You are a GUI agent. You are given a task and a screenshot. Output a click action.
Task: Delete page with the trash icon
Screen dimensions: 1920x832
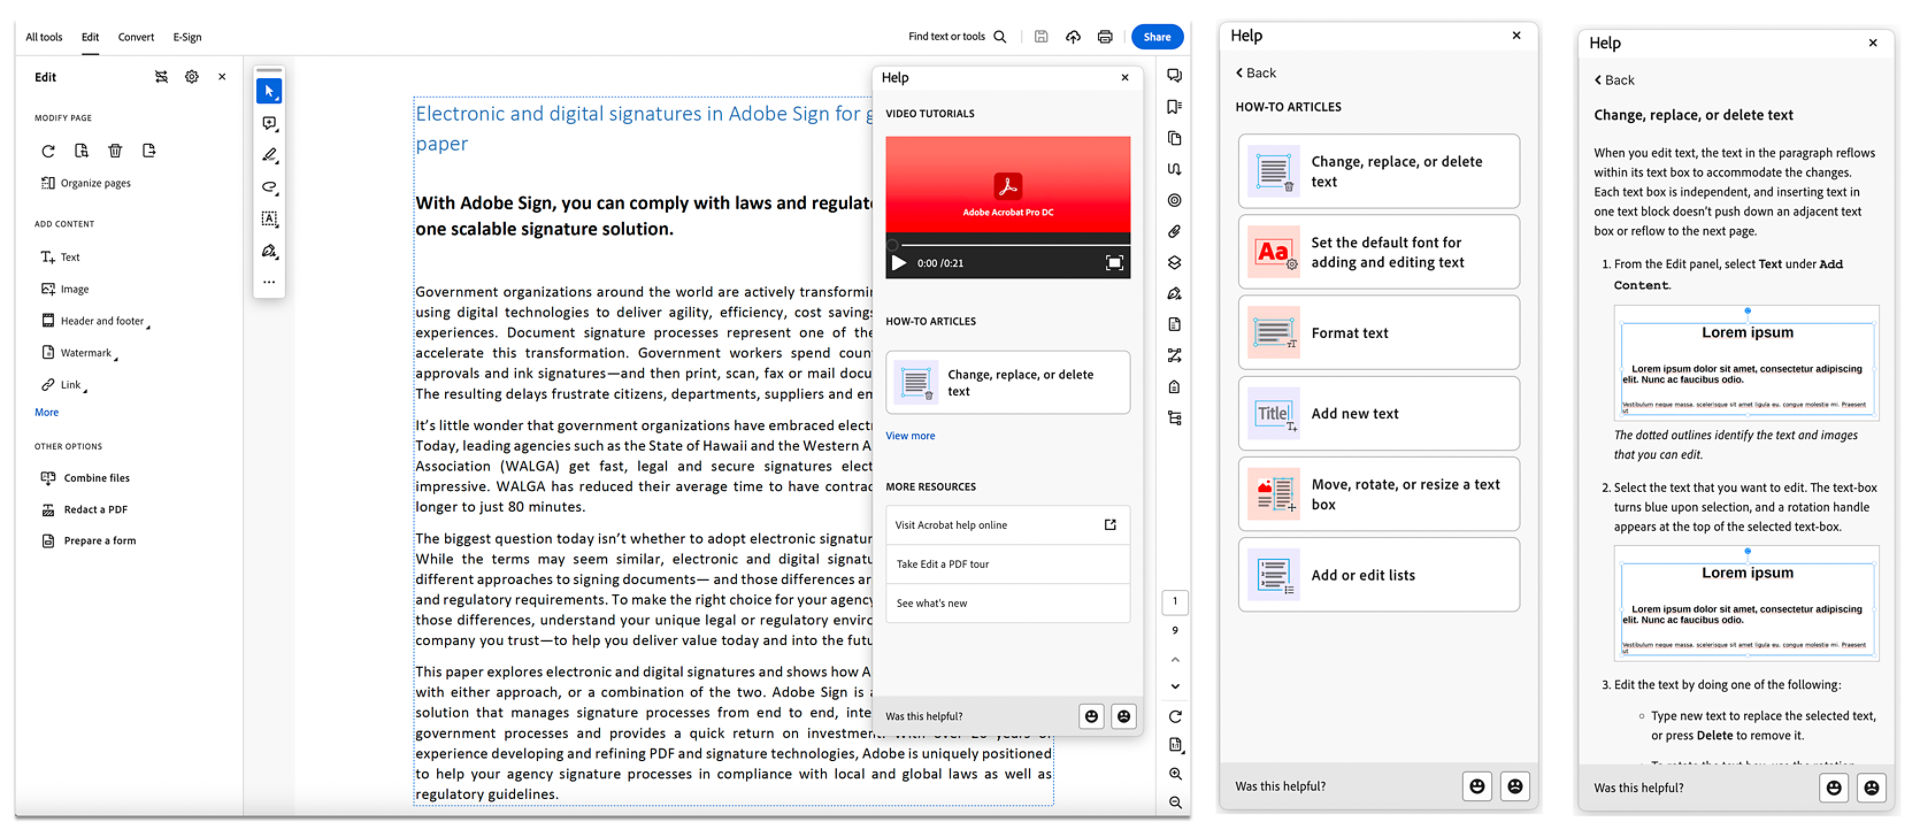[x=115, y=151]
